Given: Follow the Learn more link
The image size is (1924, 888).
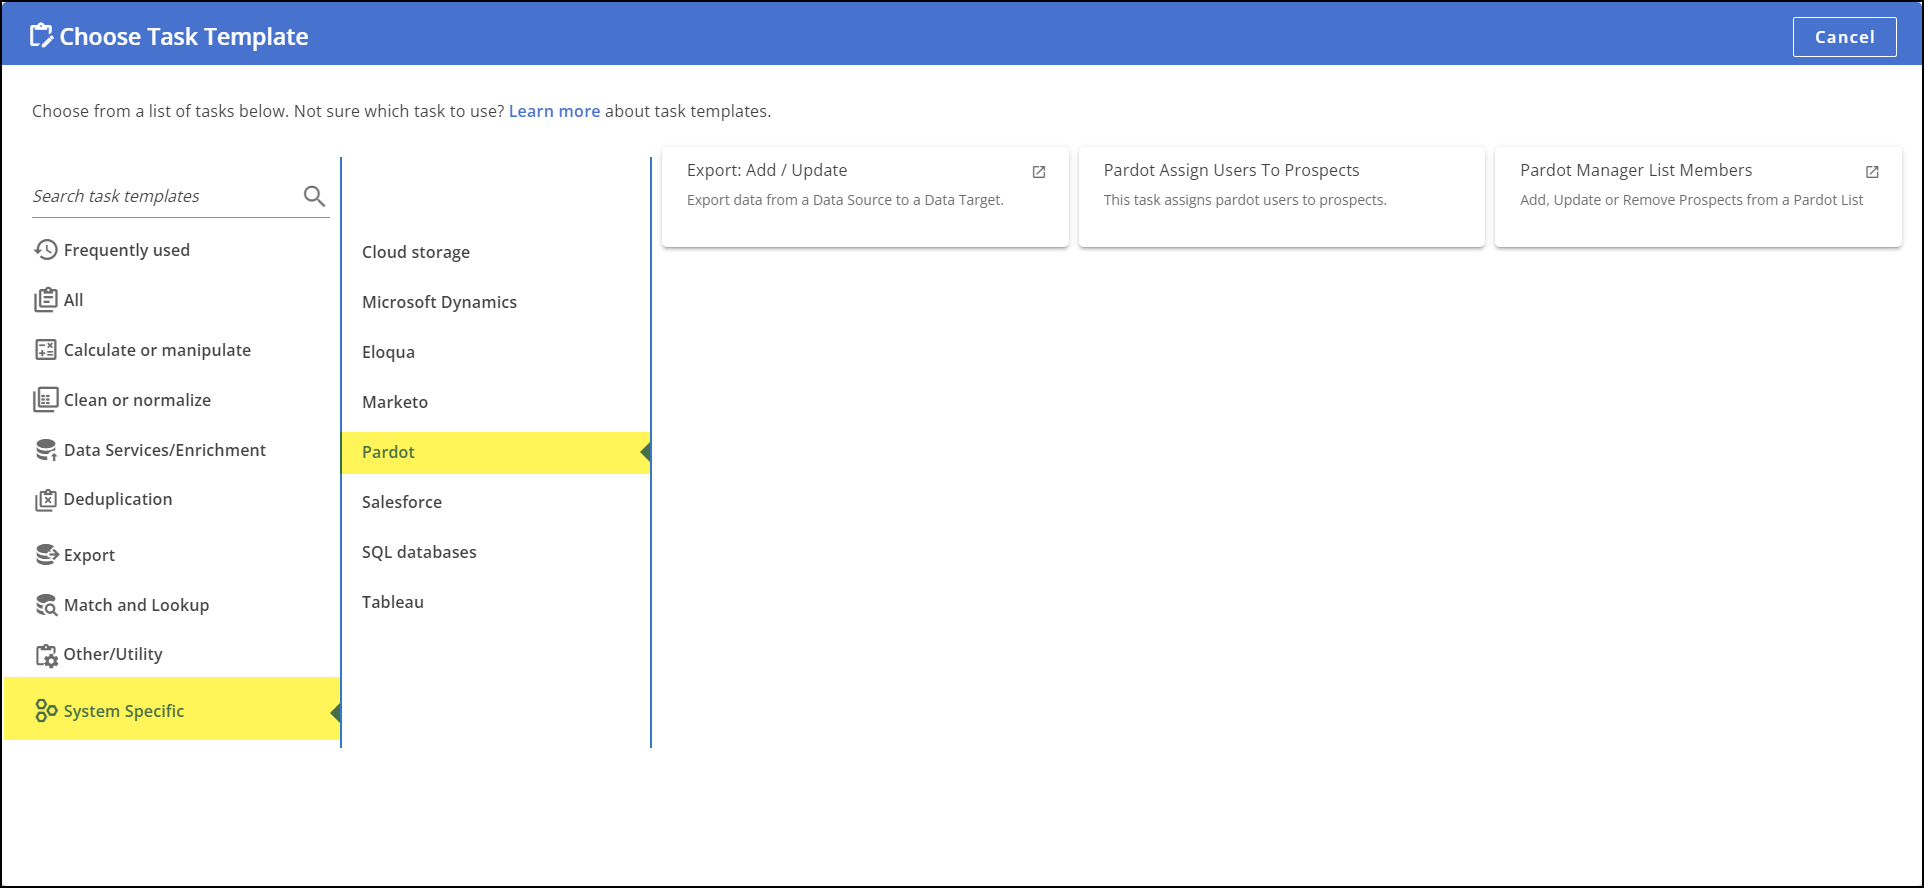Looking at the screenshot, I should 554,111.
